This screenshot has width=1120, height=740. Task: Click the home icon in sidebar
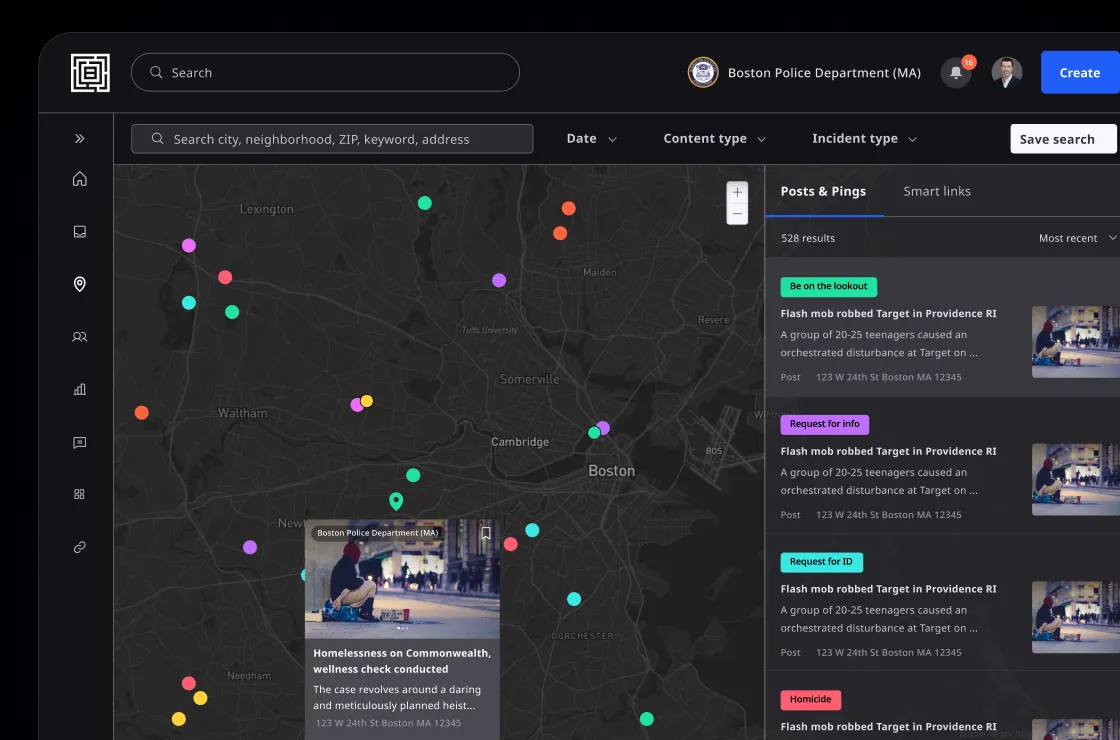tap(80, 179)
